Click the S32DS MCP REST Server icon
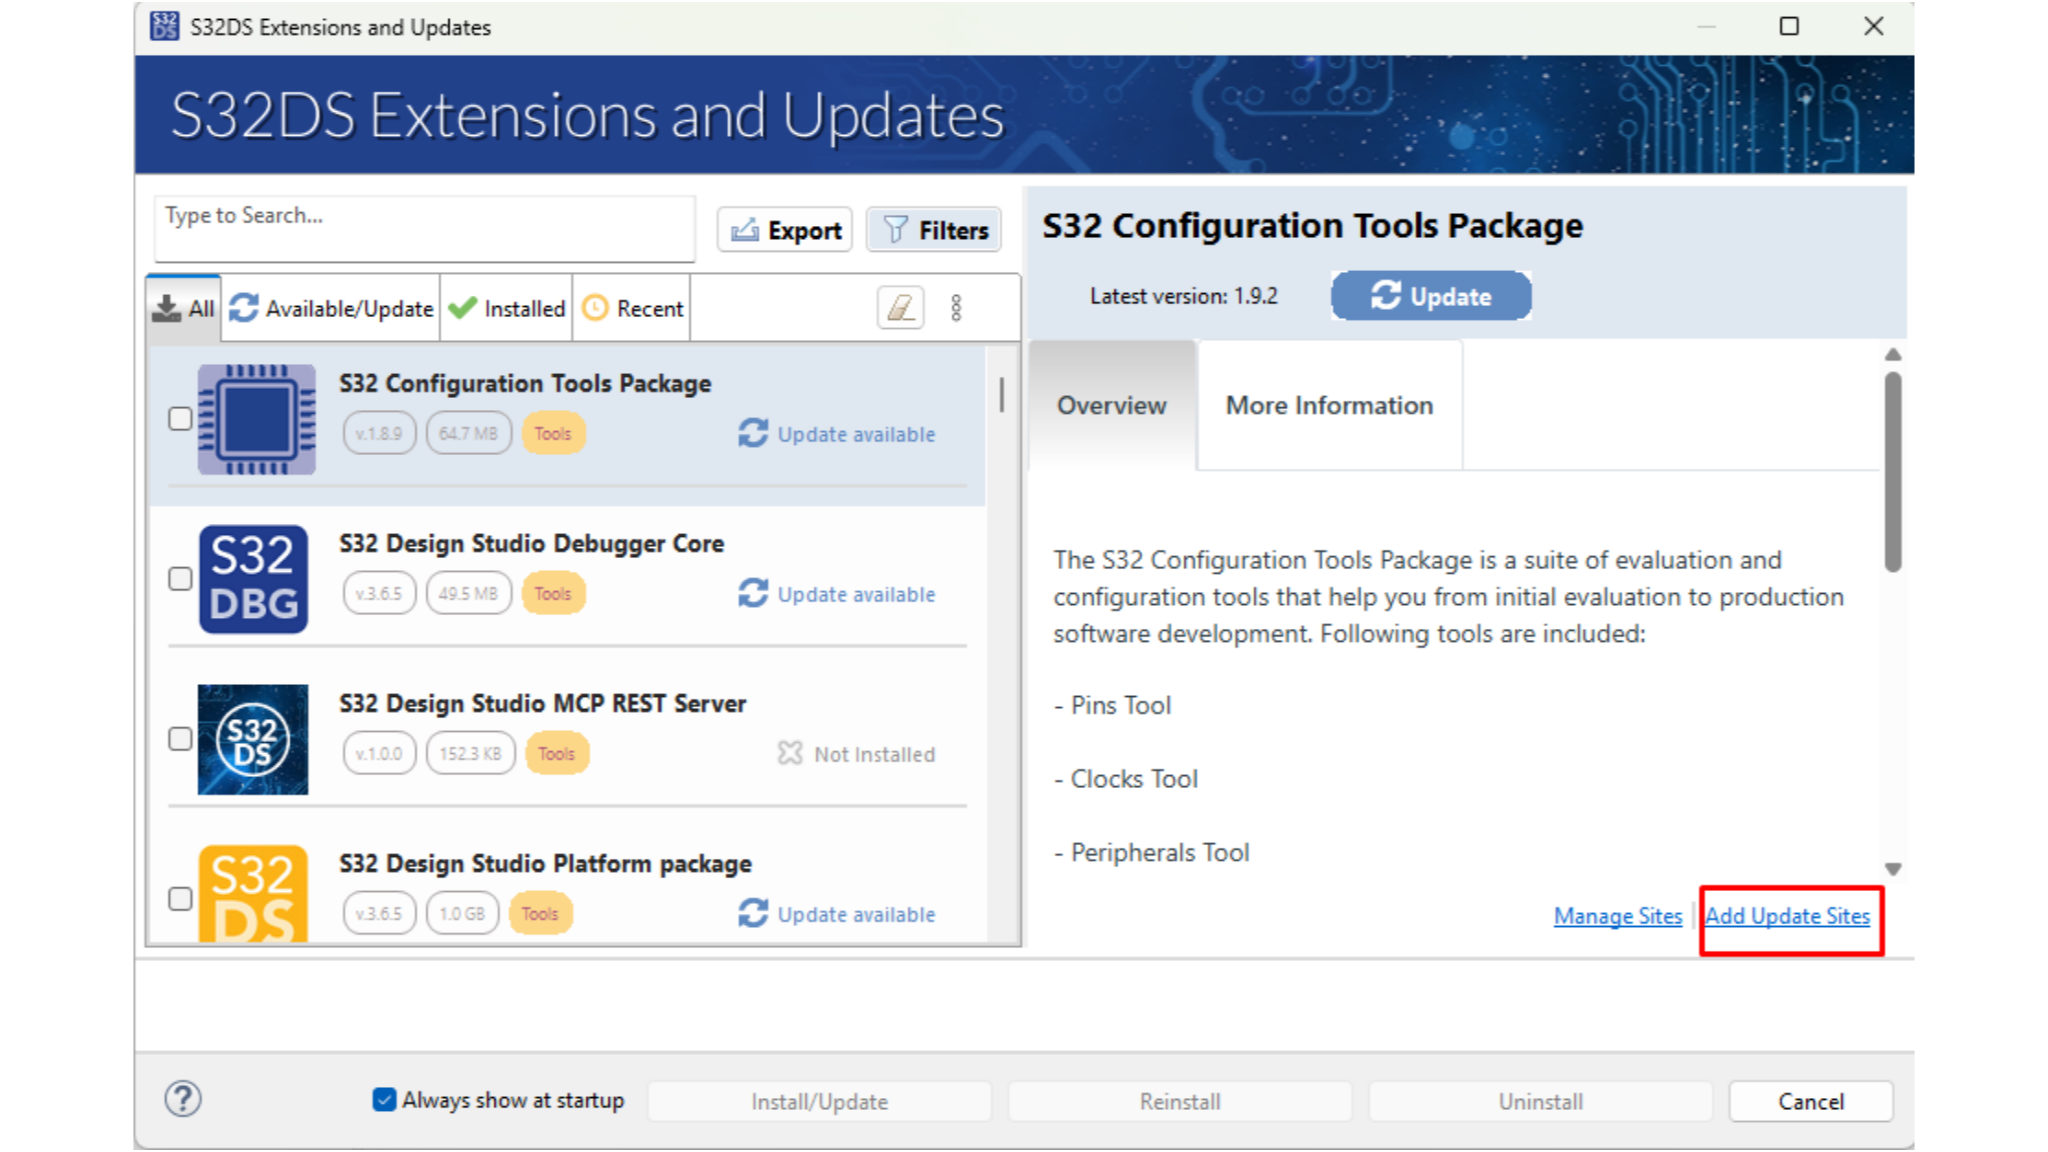Viewport: 2048px width, 1152px height. point(253,739)
